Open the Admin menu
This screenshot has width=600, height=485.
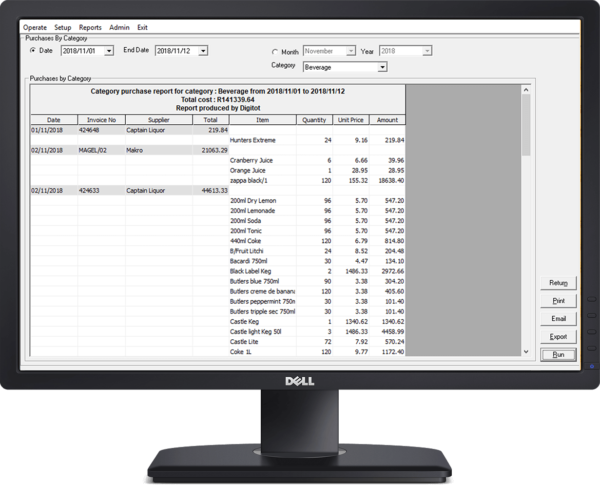[119, 28]
